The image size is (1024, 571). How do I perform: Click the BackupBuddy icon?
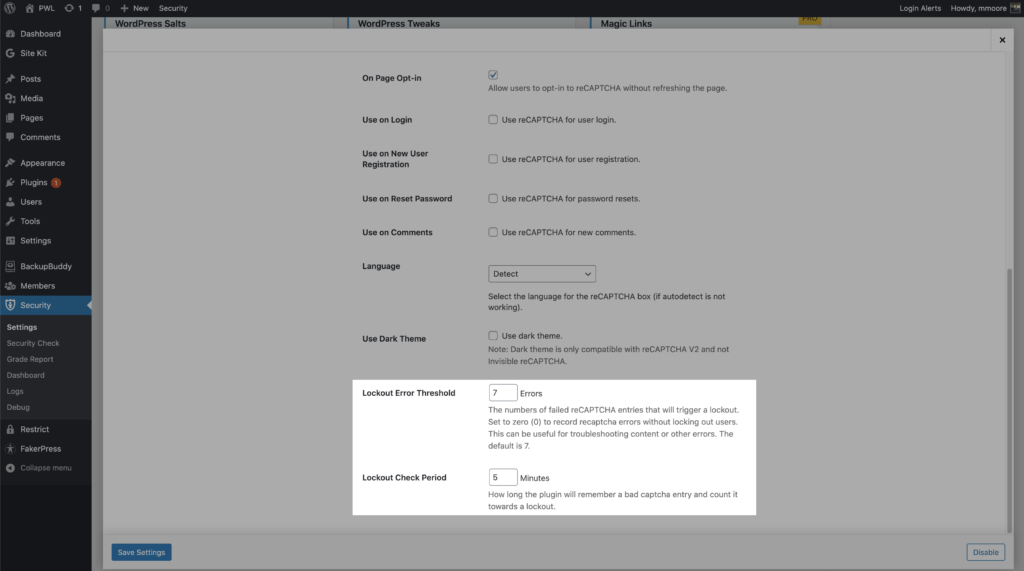pyautogui.click(x=10, y=266)
